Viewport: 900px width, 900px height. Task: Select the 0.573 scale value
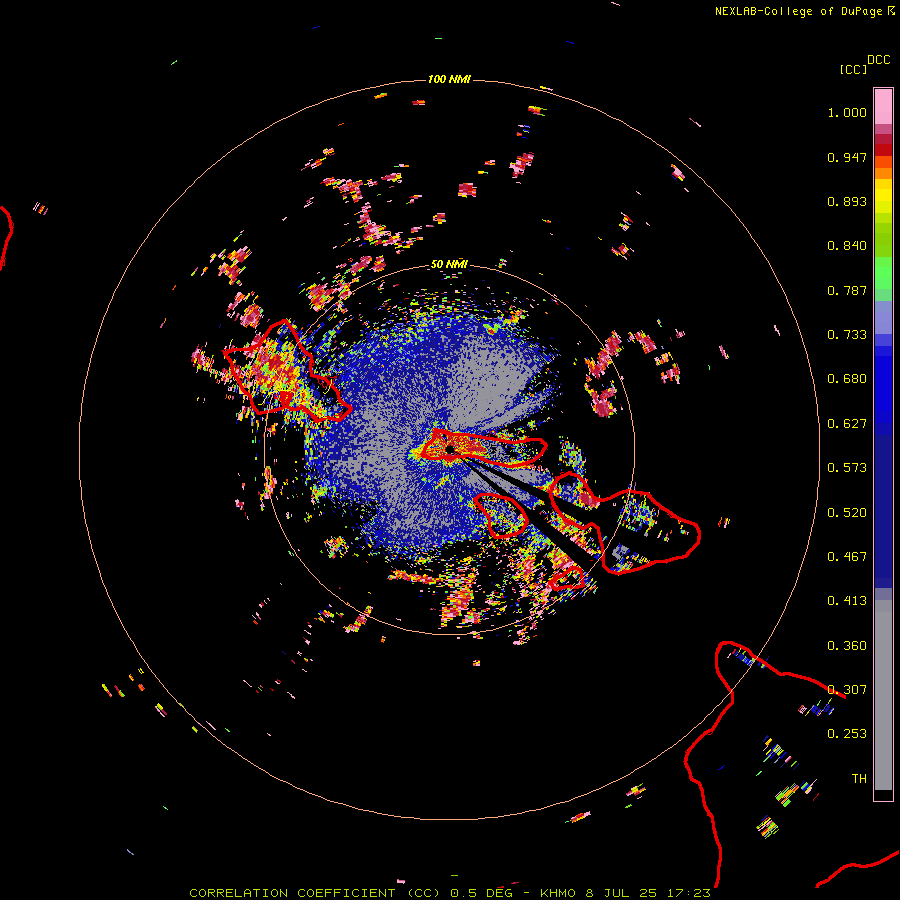click(847, 468)
